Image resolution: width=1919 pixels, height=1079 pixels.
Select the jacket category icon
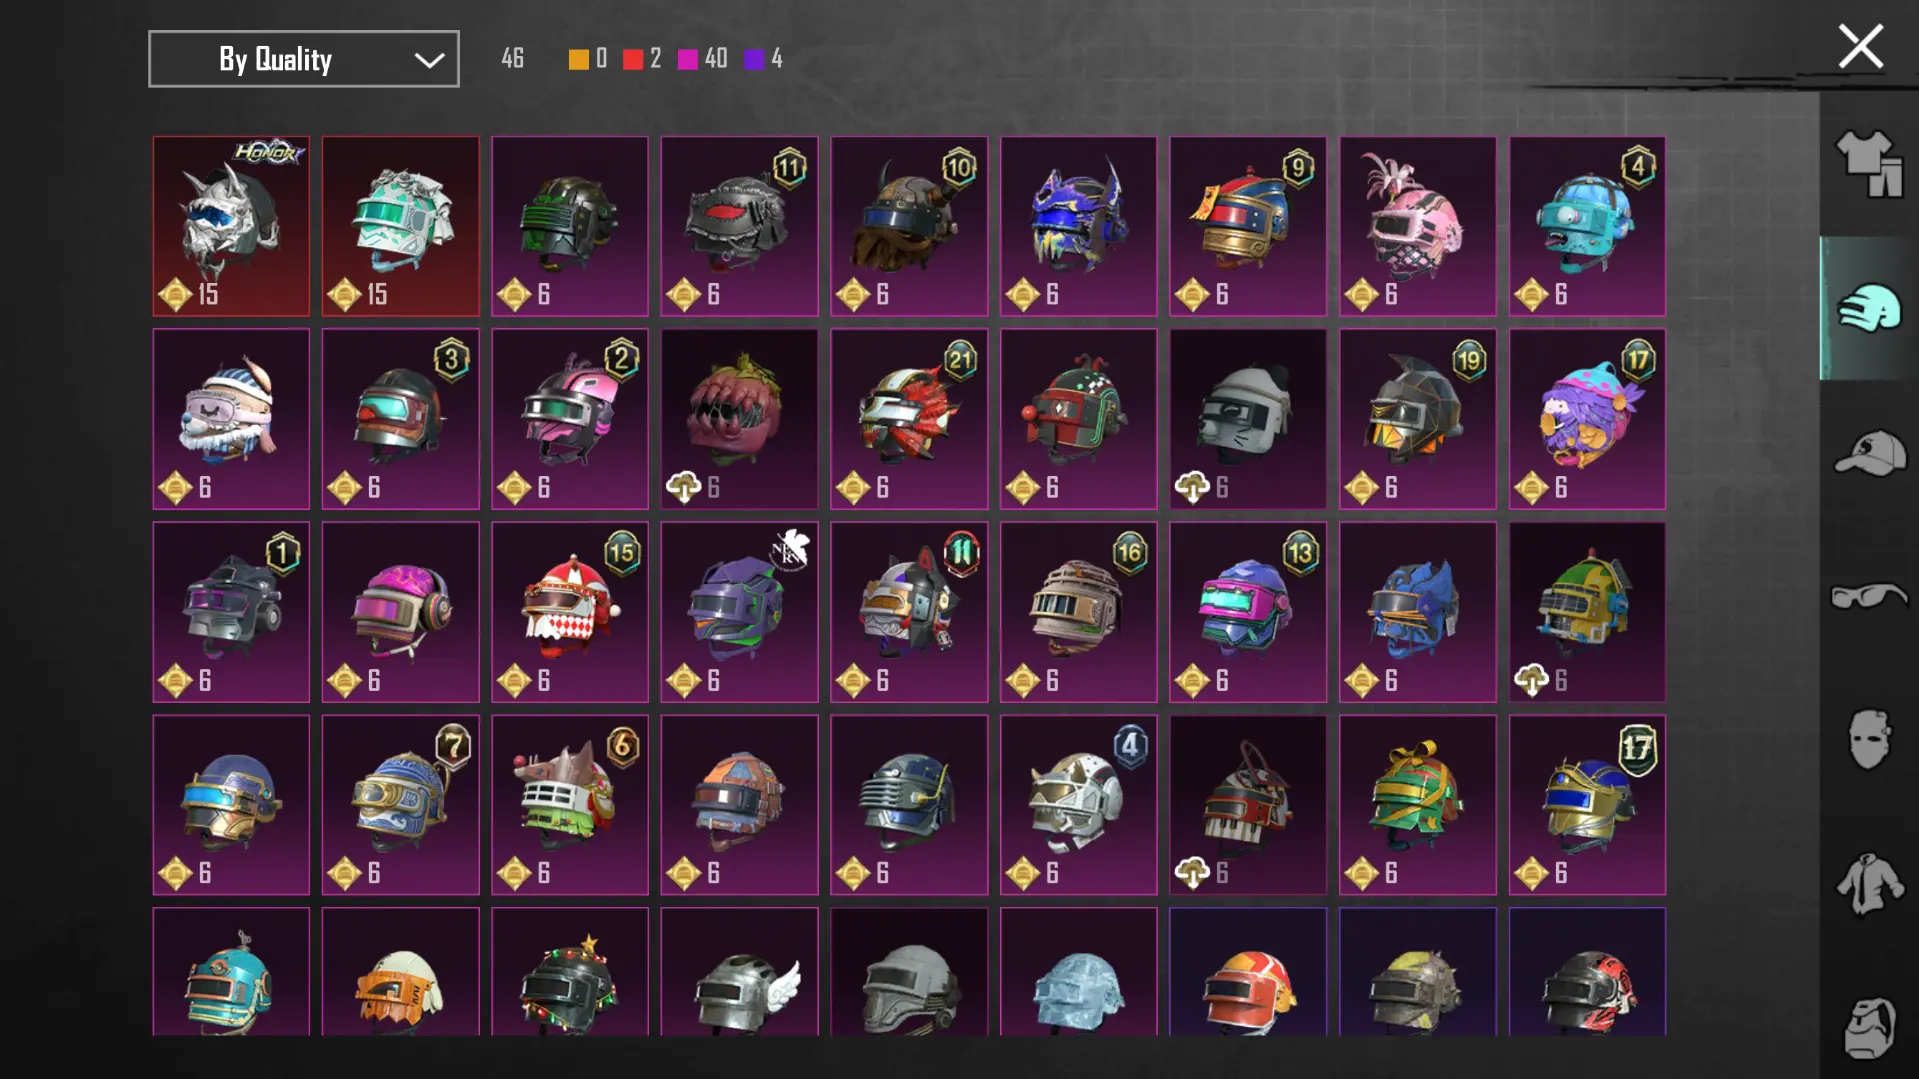(1869, 884)
